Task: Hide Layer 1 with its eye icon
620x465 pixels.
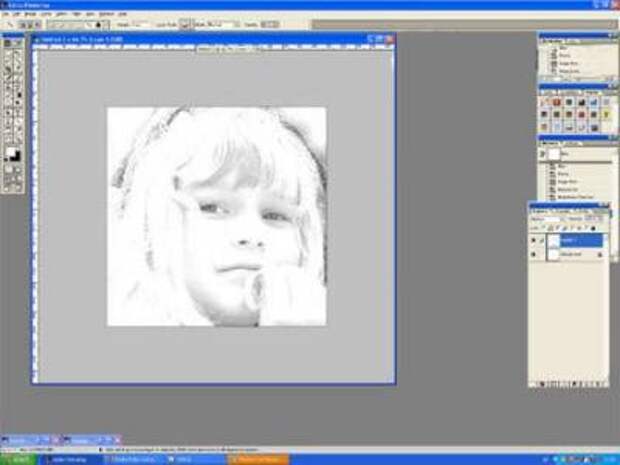Action: [x=533, y=240]
